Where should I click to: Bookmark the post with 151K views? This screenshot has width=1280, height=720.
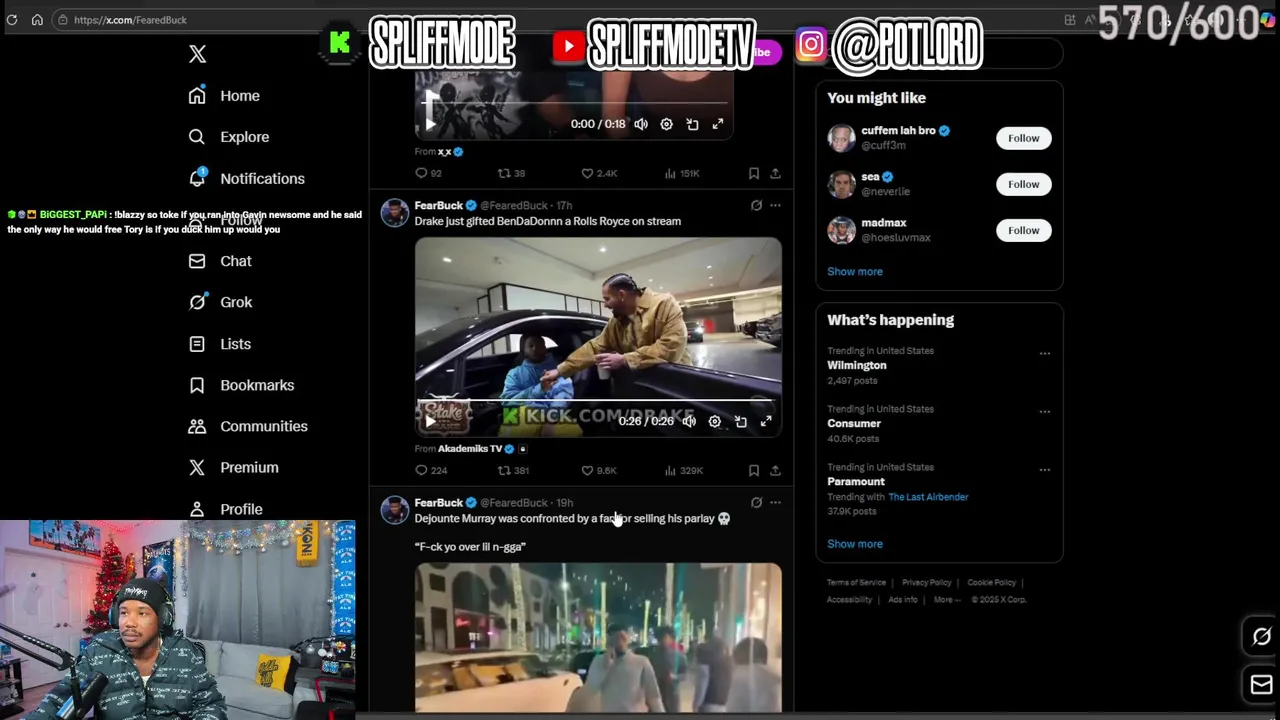click(753, 173)
